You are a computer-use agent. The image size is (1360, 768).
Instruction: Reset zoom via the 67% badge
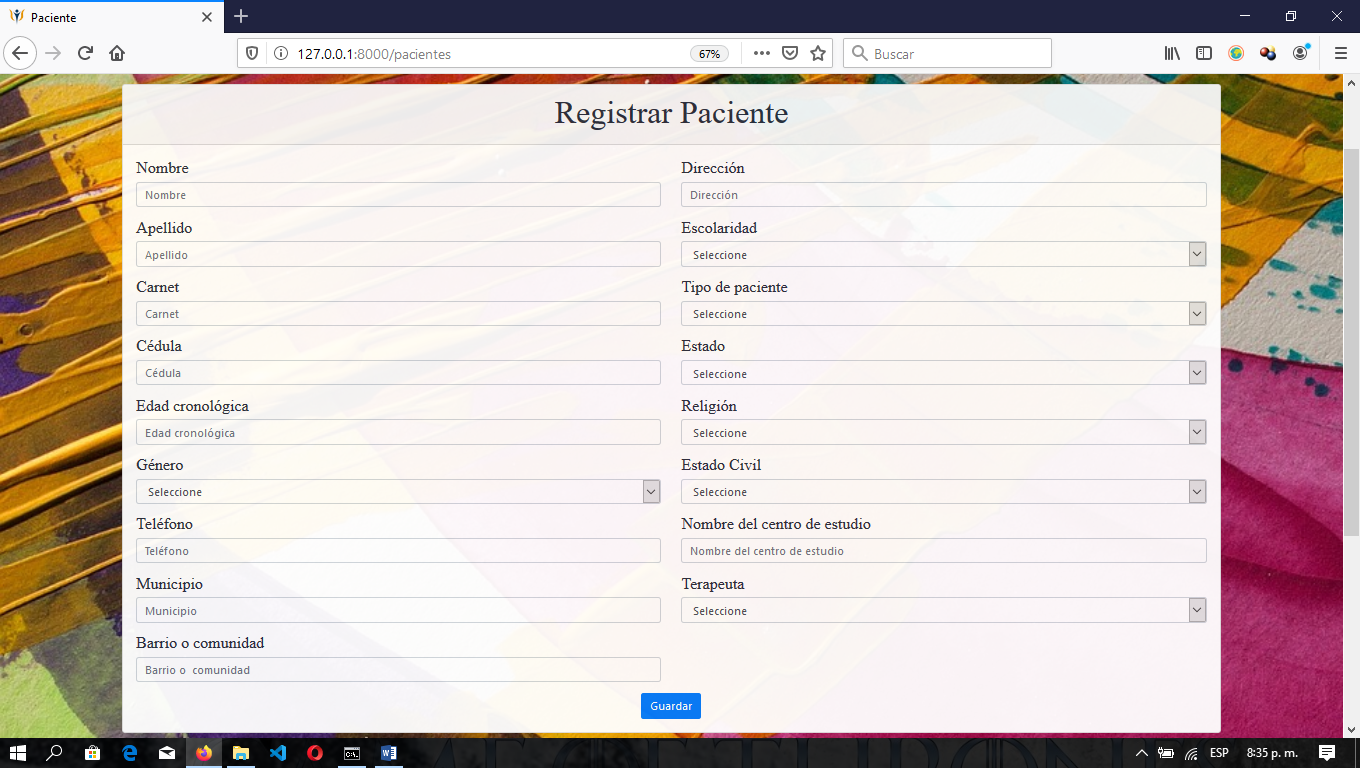coord(709,54)
